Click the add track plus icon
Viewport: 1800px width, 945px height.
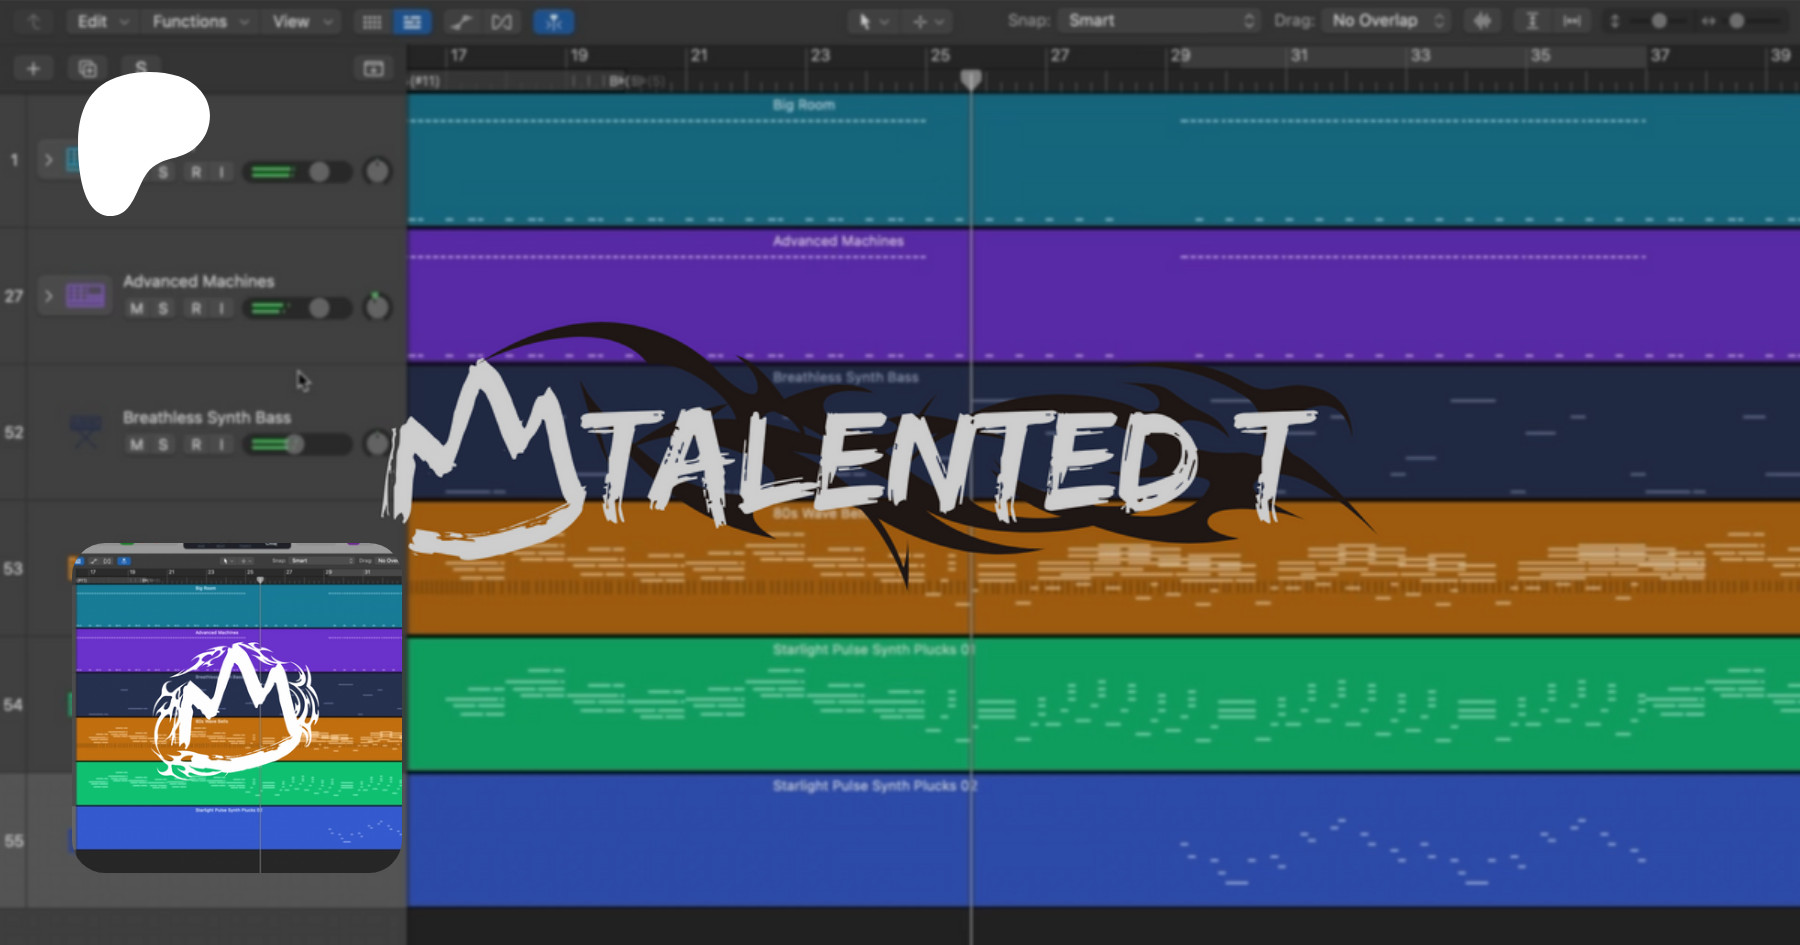[x=33, y=68]
